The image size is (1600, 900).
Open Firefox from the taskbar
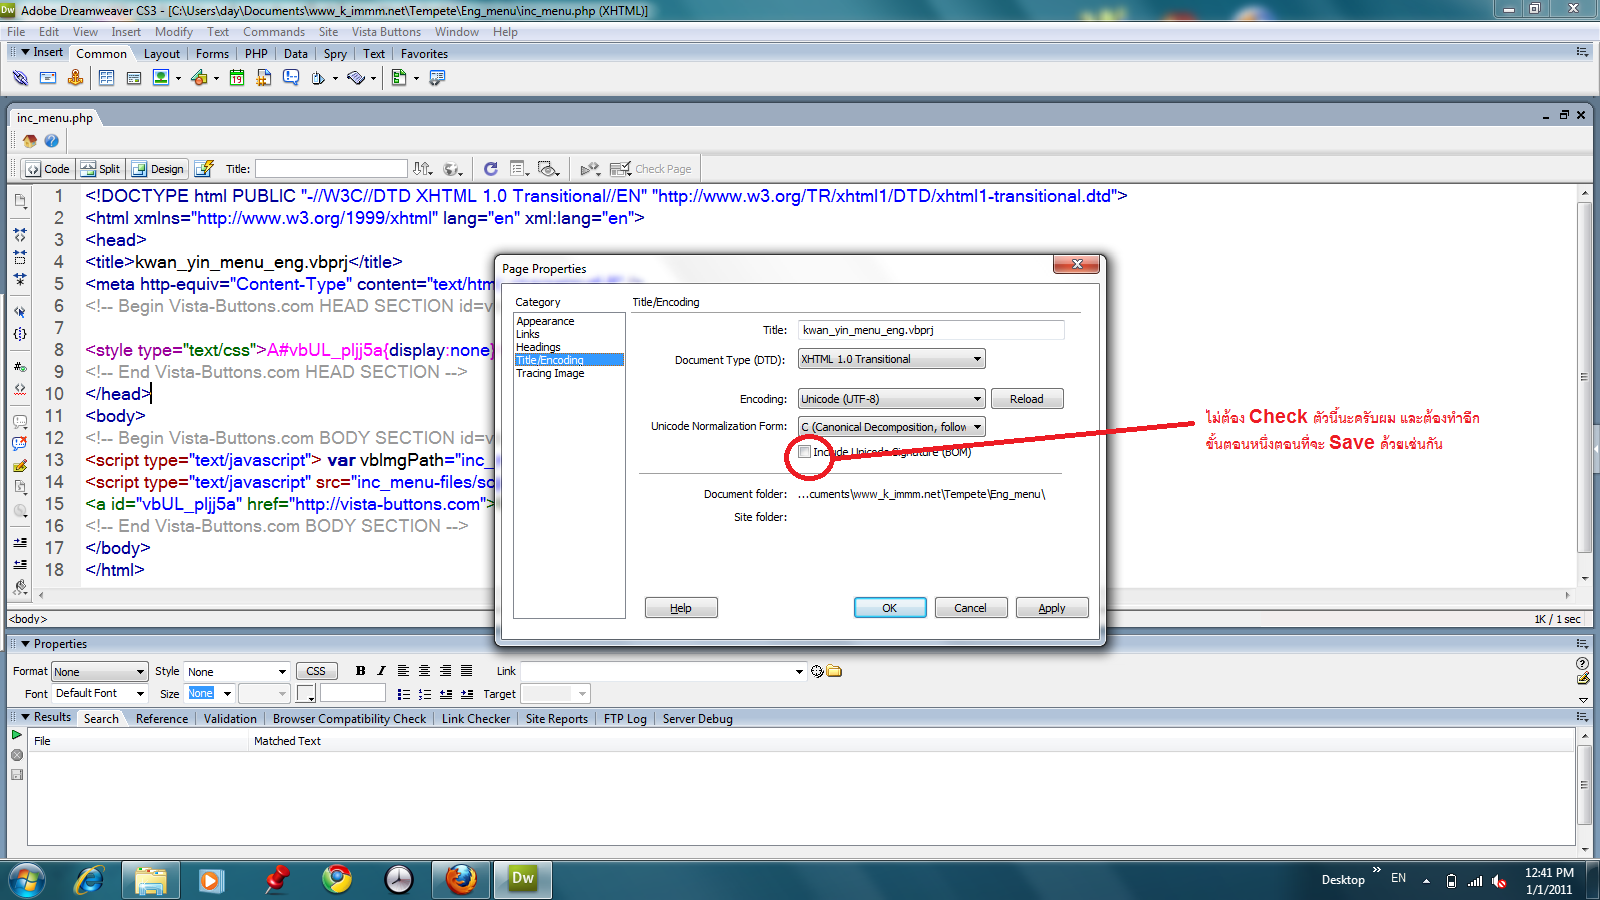click(461, 879)
